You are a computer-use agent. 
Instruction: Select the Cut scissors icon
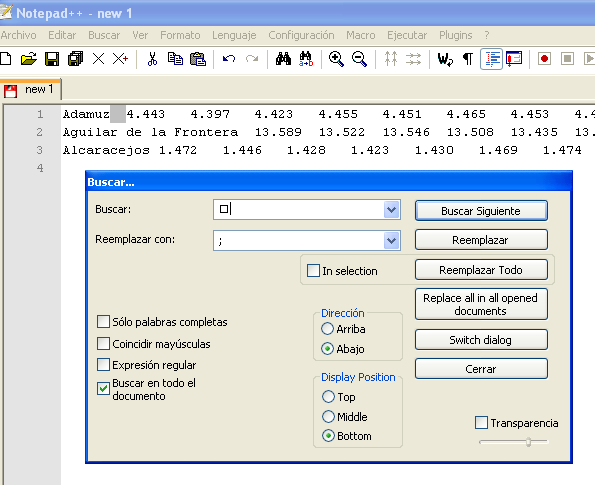pyautogui.click(x=152, y=59)
